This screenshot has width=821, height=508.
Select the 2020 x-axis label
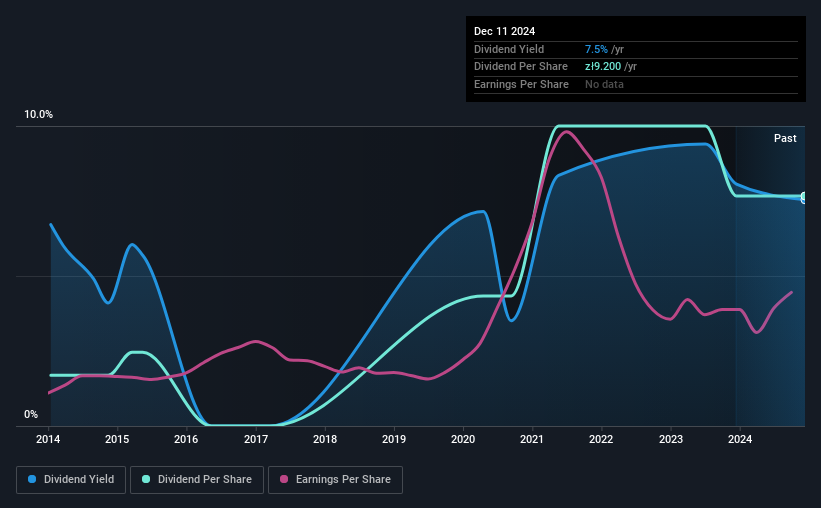point(463,439)
